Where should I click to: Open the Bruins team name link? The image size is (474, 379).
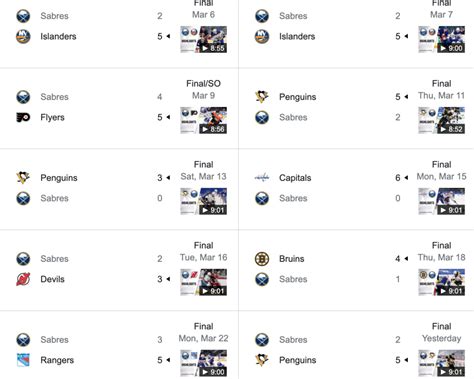[x=292, y=259]
